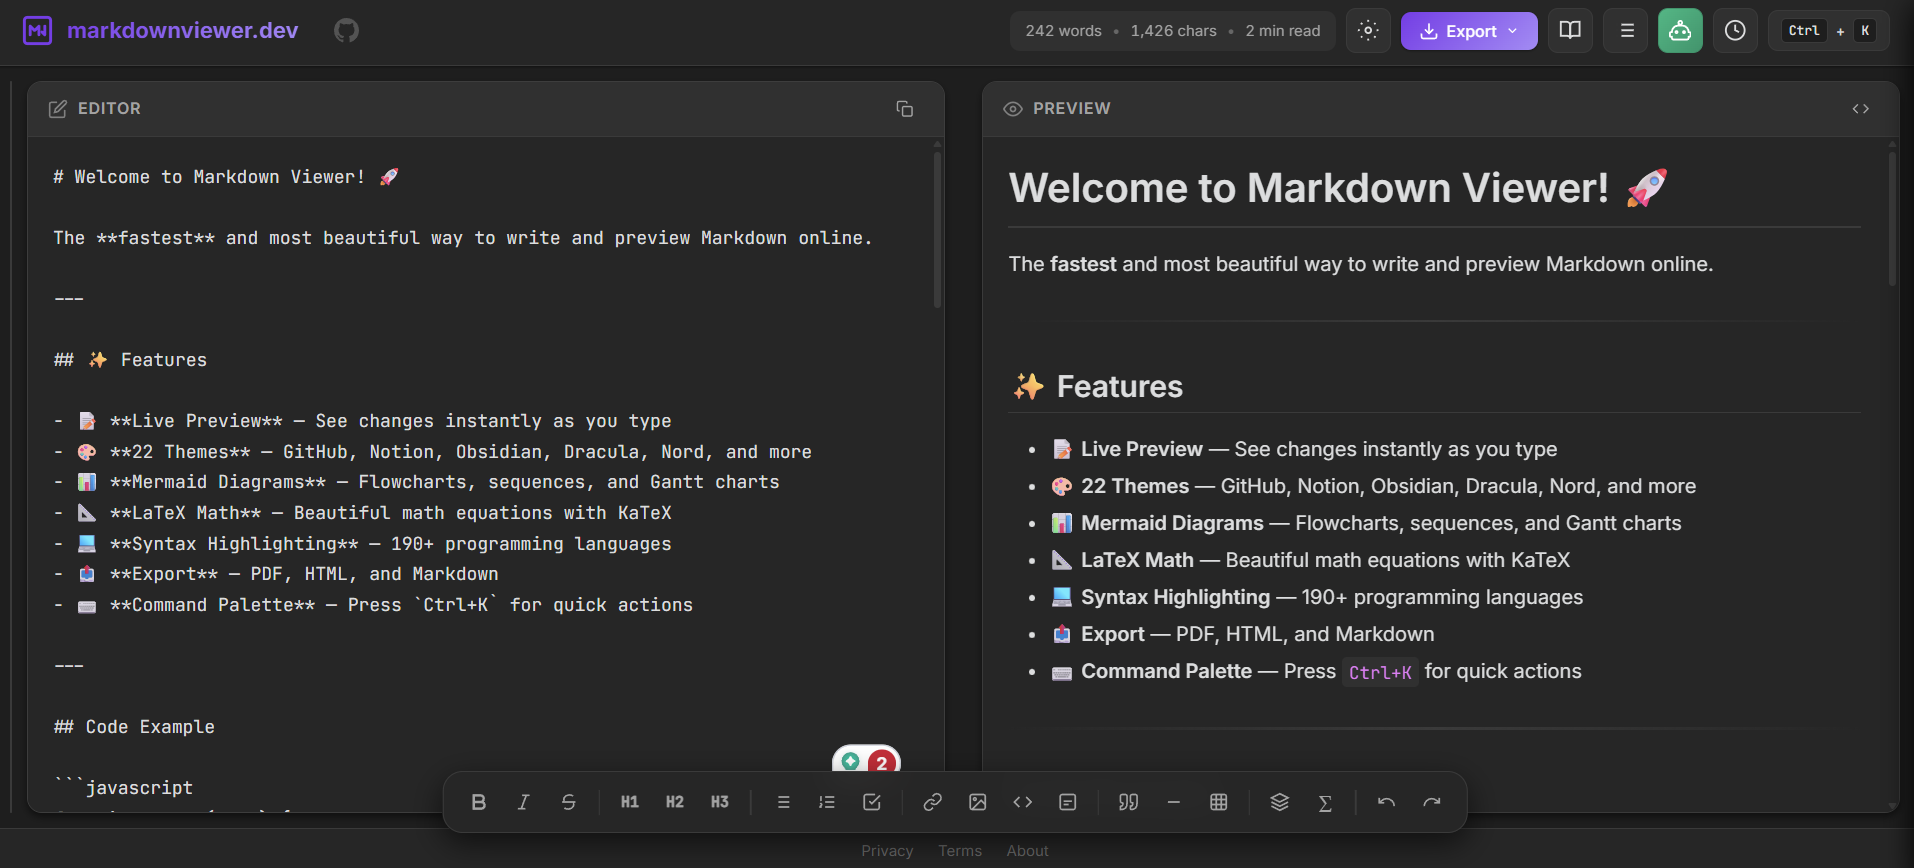Image resolution: width=1914 pixels, height=868 pixels.
Task: Insert a numbered list
Action: 827,802
